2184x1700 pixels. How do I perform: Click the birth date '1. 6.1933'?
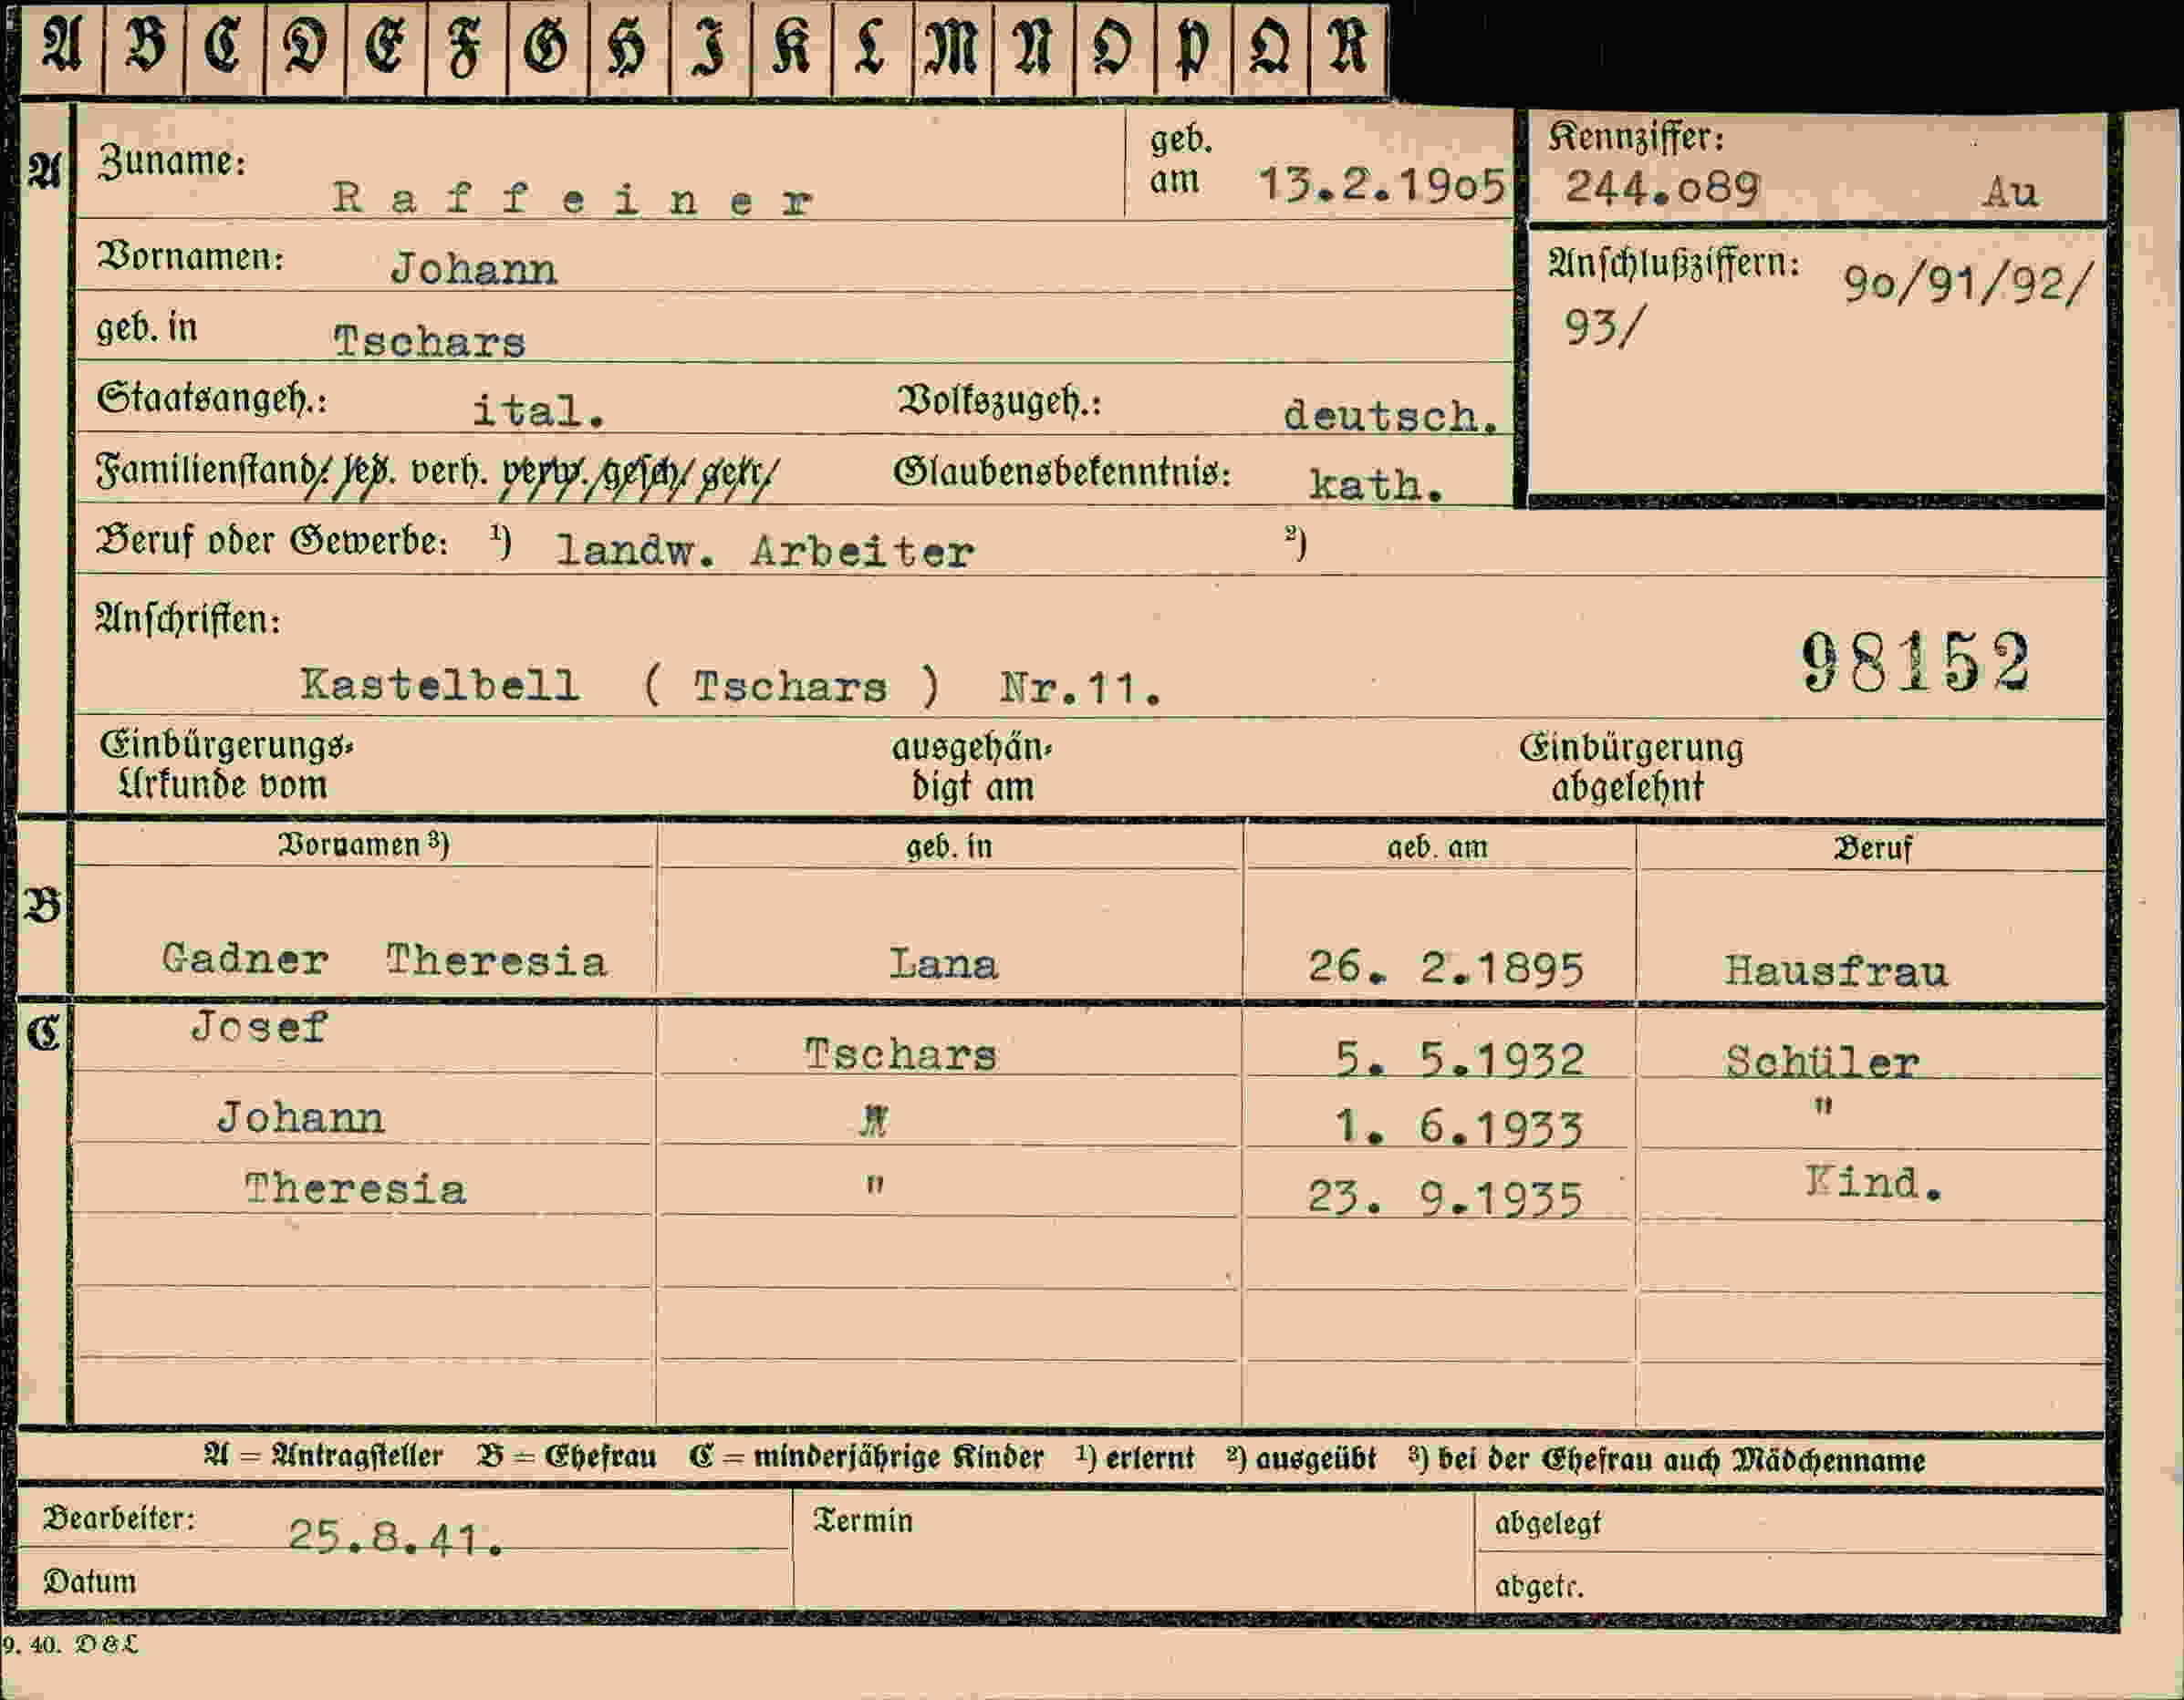click(x=1460, y=1128)
